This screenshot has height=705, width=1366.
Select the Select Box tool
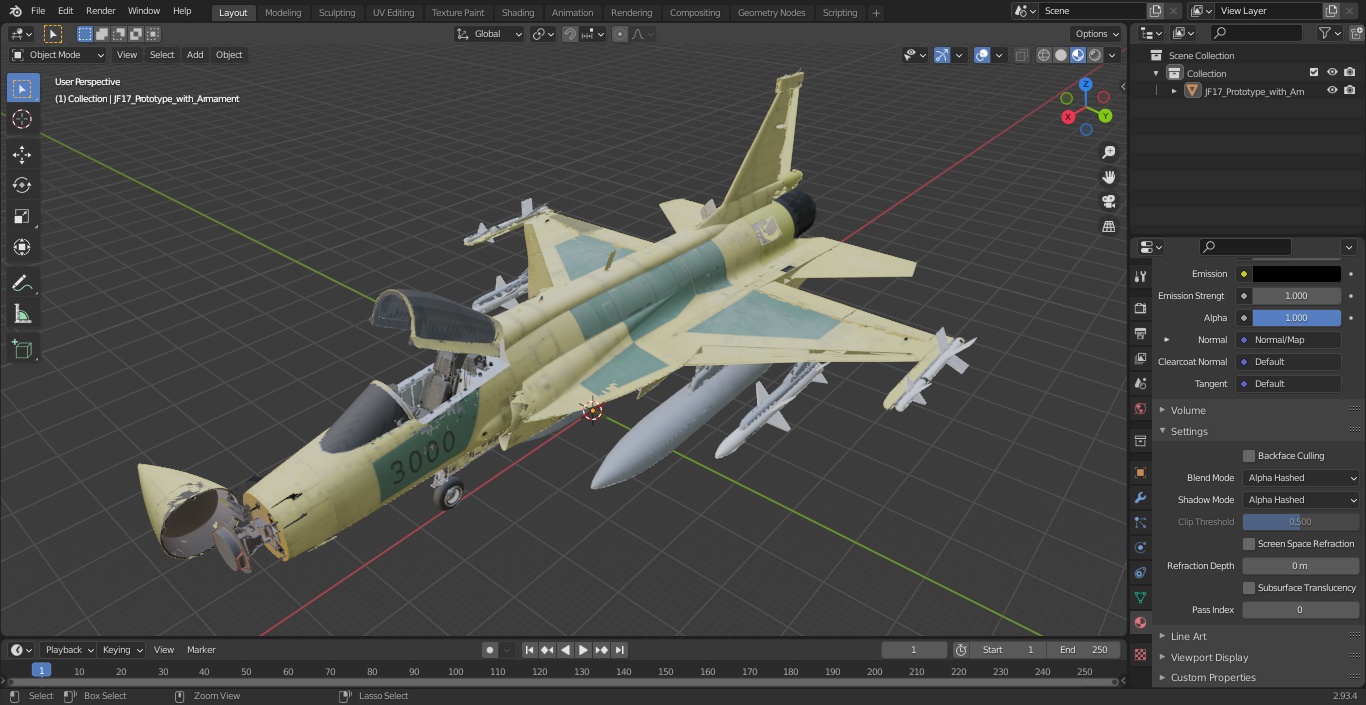[22, 88]
